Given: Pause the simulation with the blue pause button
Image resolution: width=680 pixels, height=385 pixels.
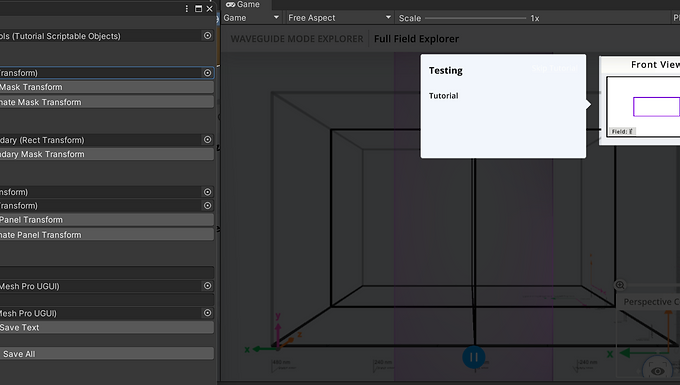Looking at the screenshot, I should (x=474, y=357).
